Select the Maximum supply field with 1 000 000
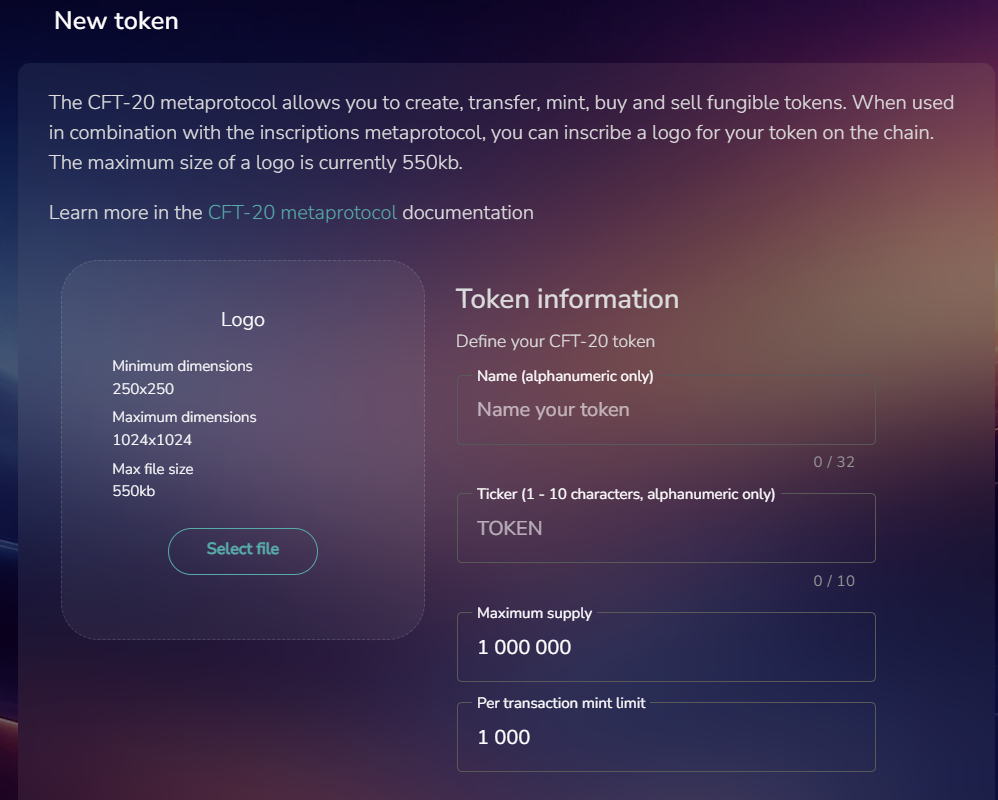 click(x=666, y=647)
